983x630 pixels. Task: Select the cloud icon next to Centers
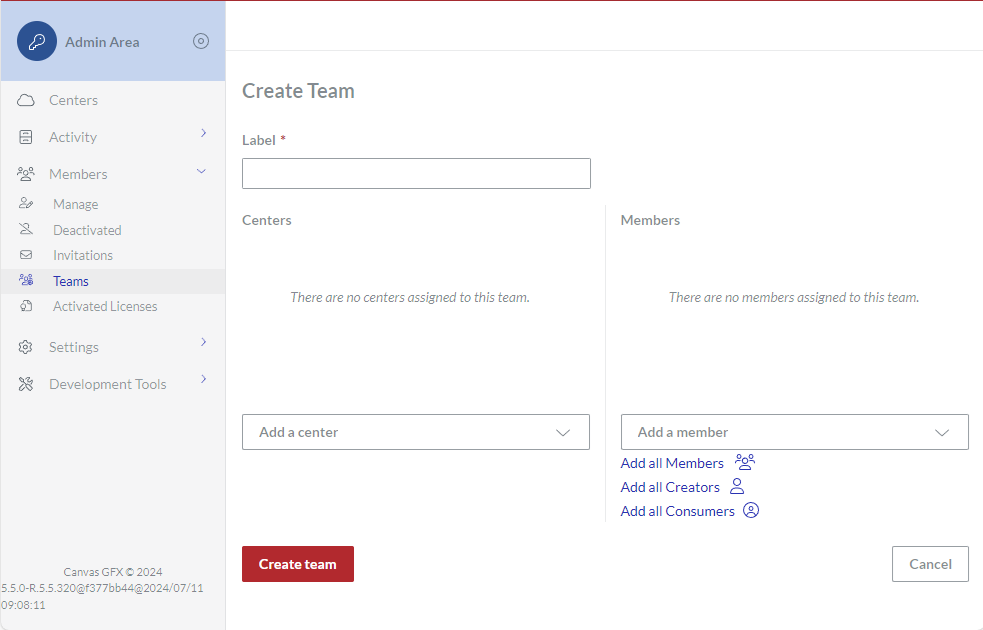[27, 100]
